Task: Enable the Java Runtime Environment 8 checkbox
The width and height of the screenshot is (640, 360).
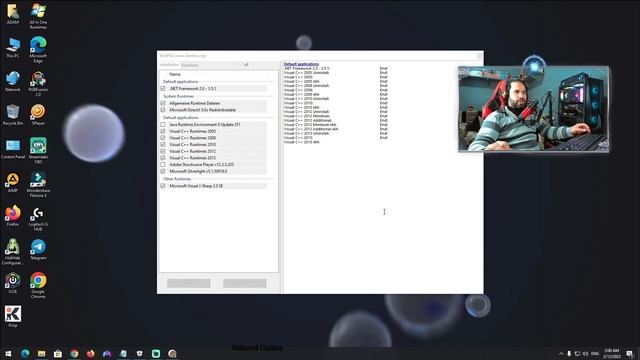Action: [163, 124]
